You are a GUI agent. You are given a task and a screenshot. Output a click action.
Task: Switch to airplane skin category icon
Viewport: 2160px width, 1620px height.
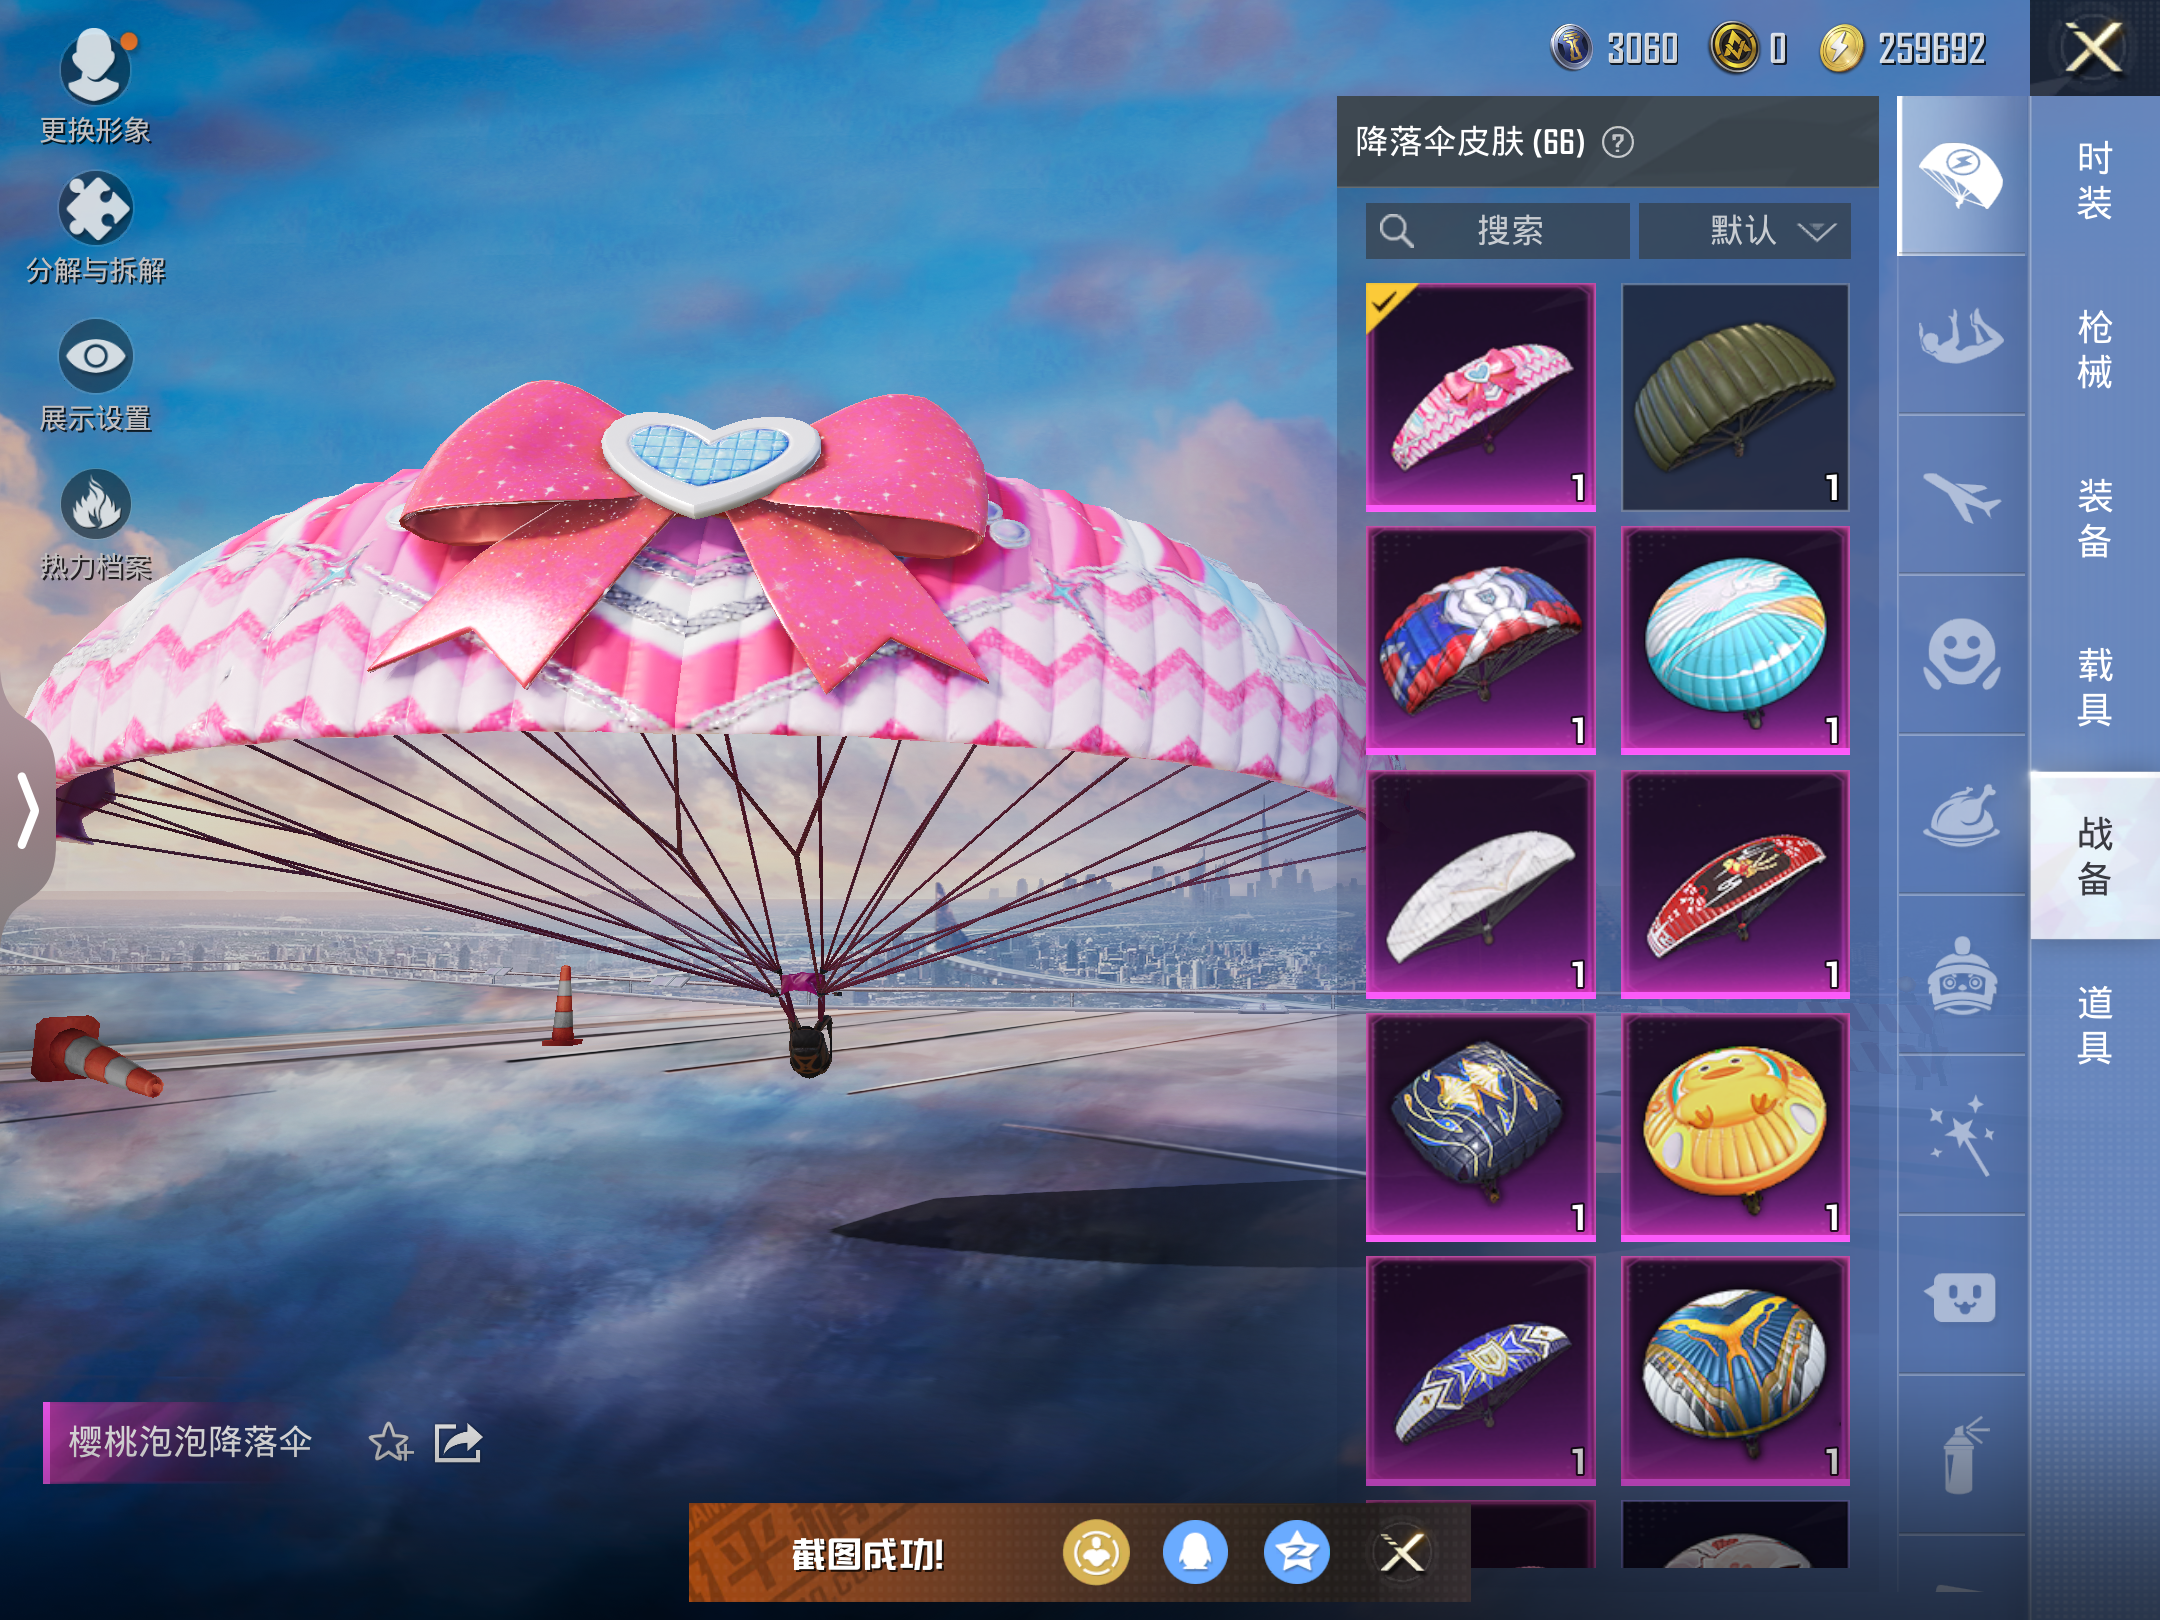coord(1961,496)
